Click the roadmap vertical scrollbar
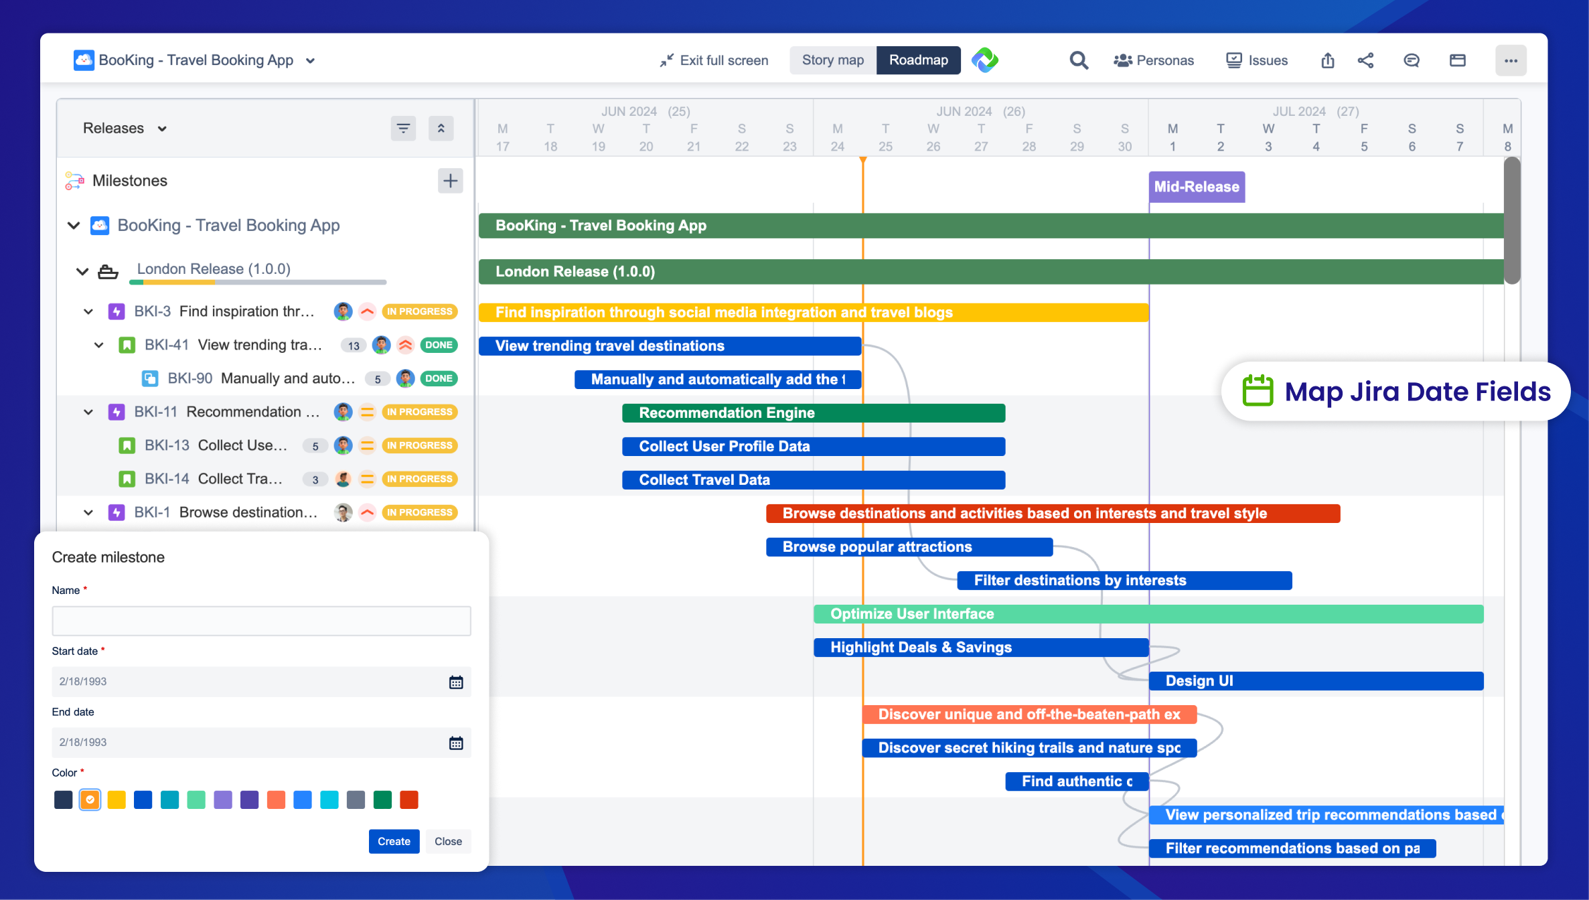Screen dimensions: 1589x900 coord(1511,220)
